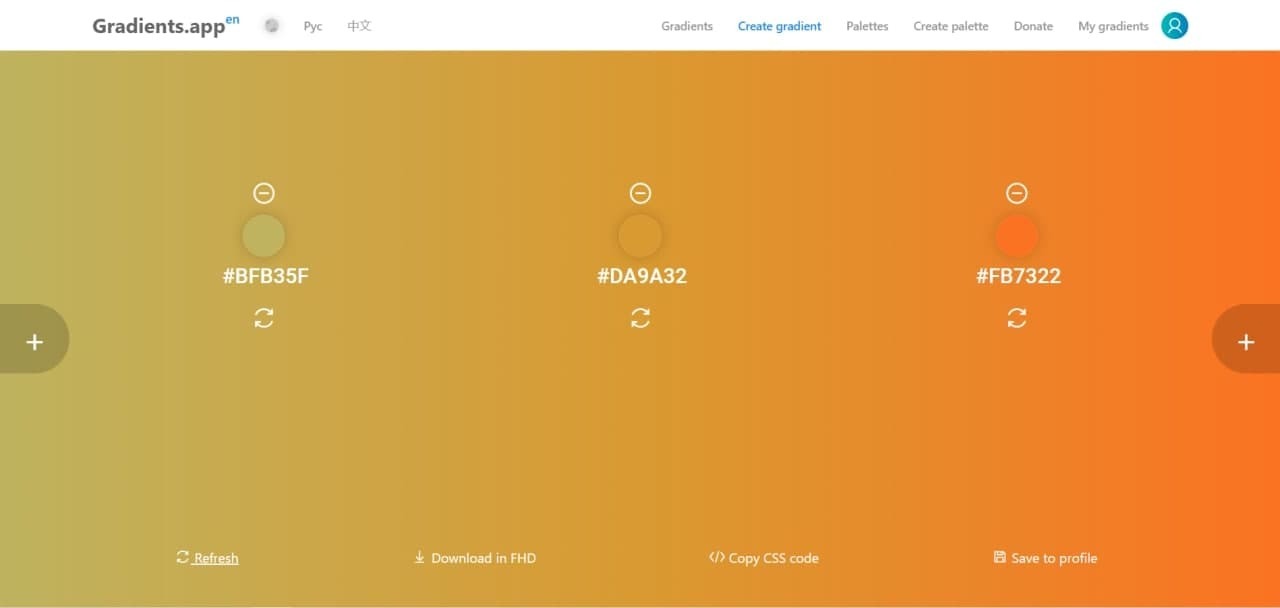Edit the #BFB35F hex code

coord(265,276)
